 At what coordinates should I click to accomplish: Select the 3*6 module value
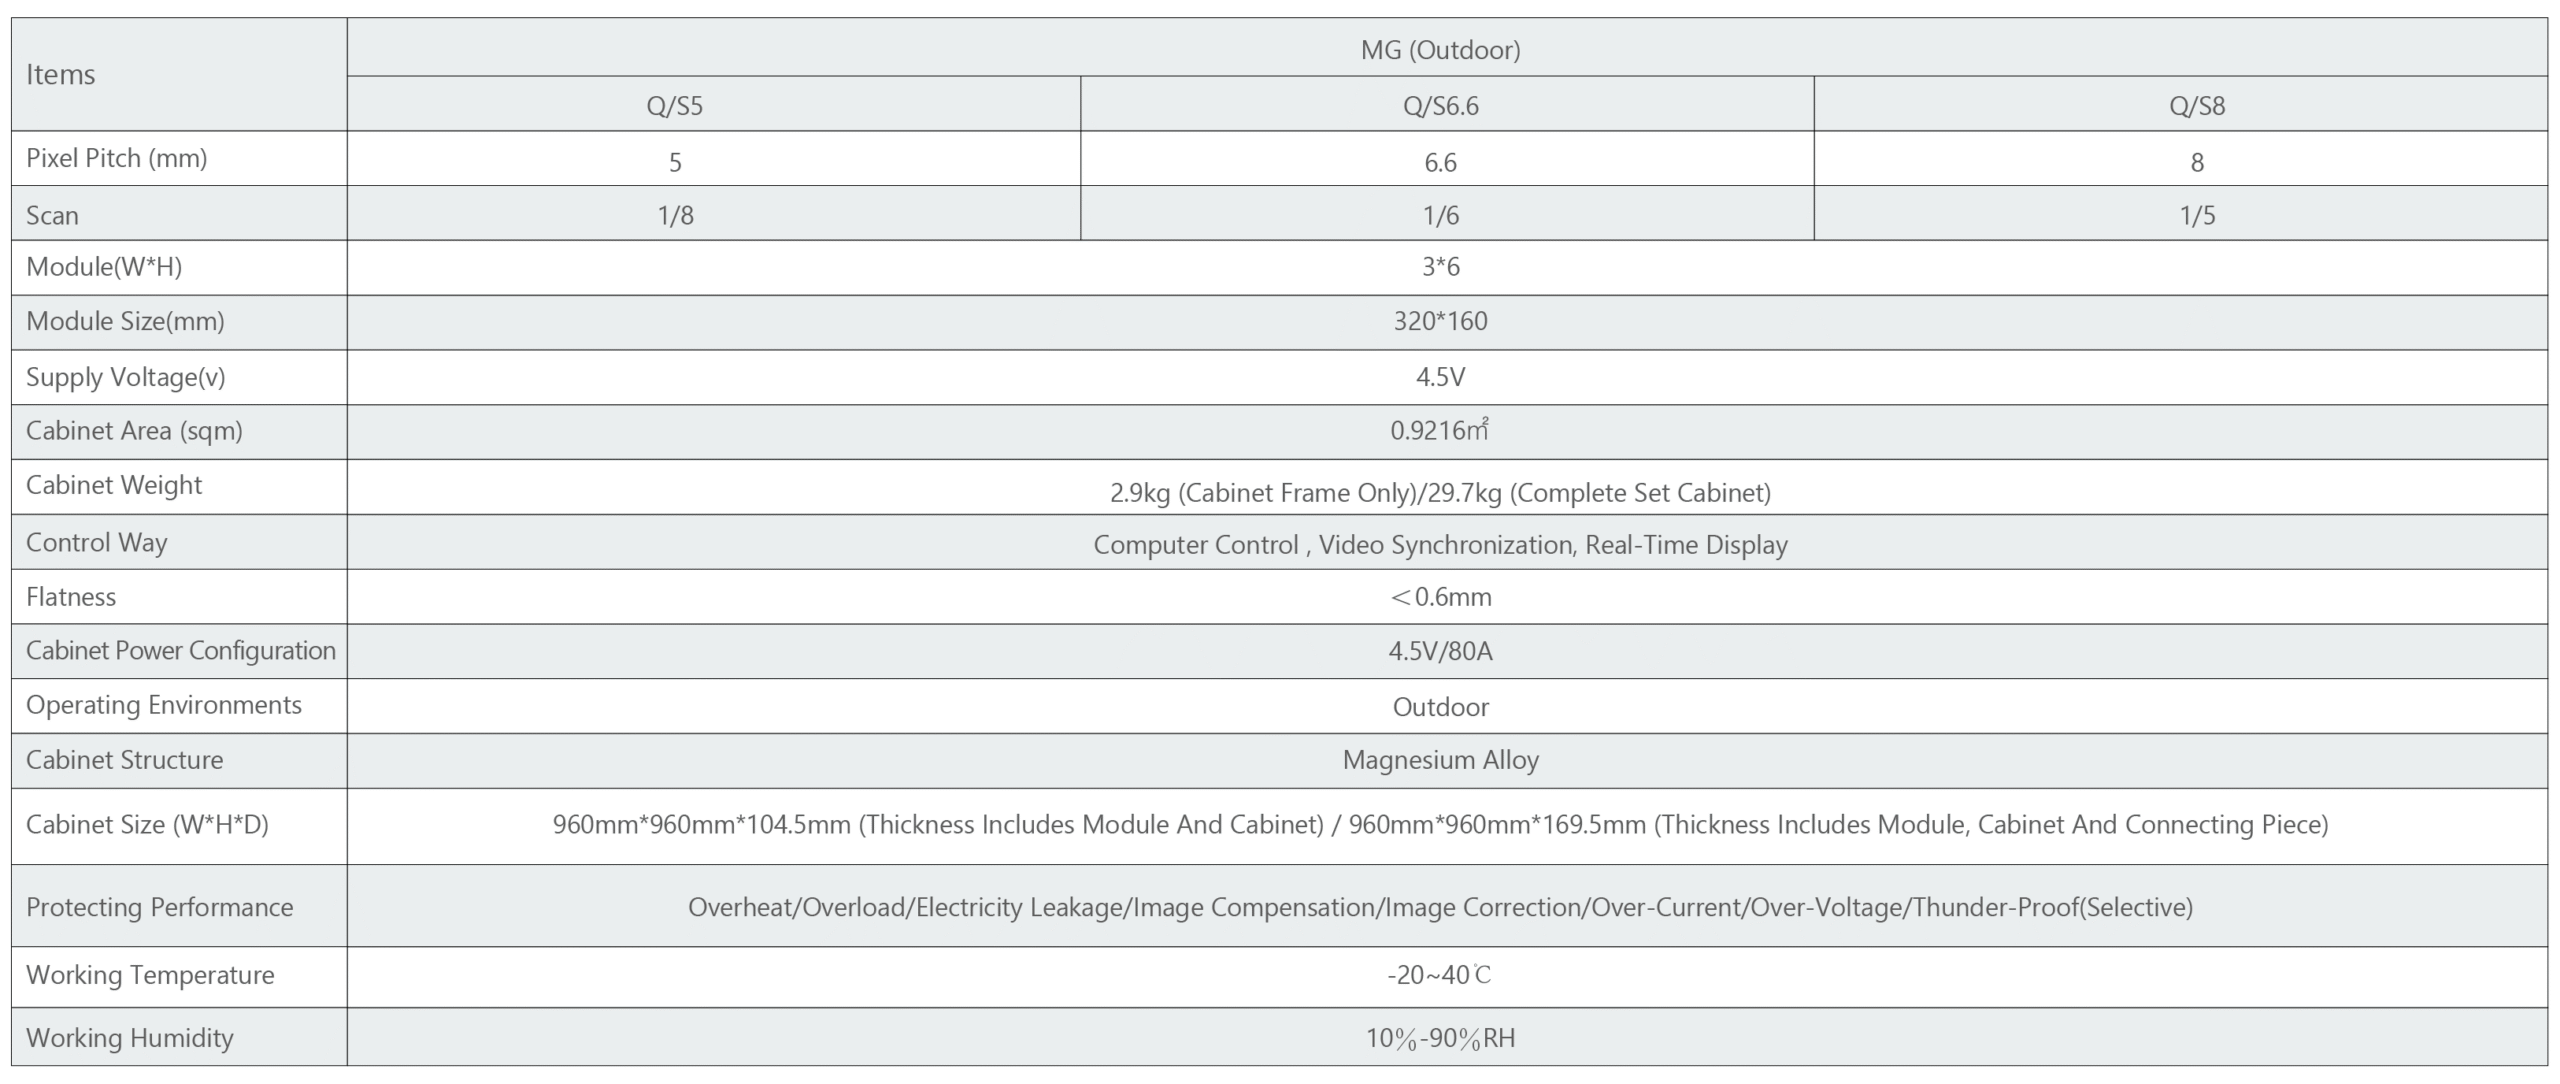click(1440, 267)
